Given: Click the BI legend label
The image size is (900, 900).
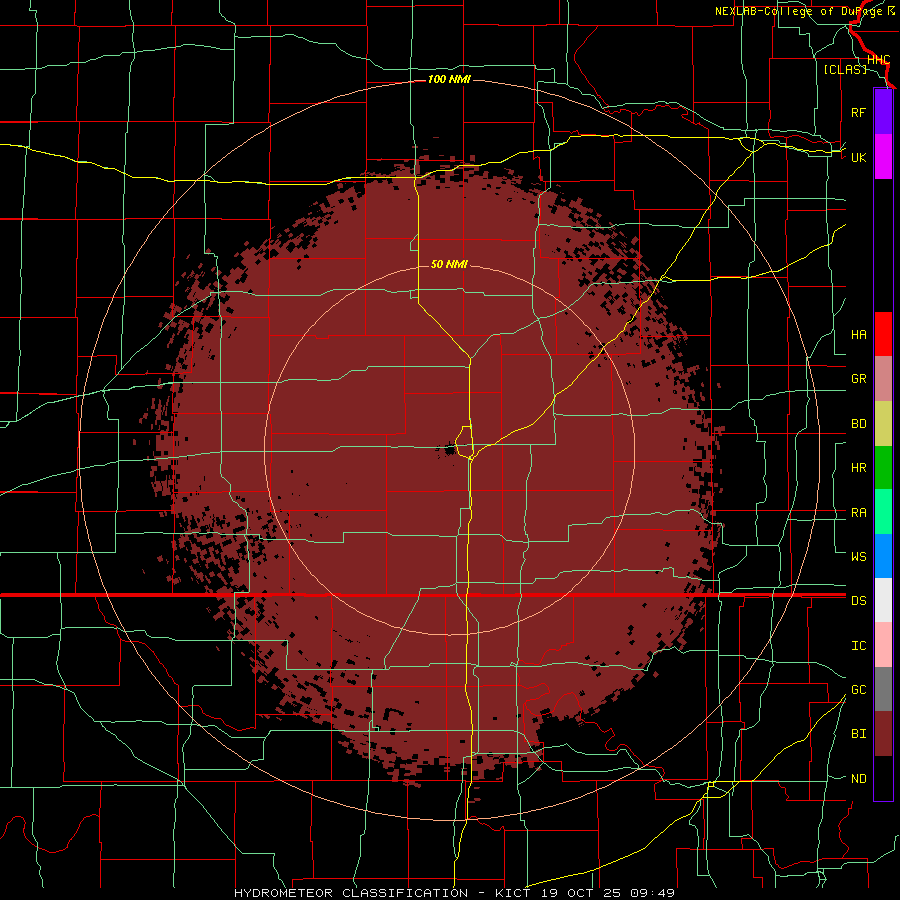Looking at the screenshot, I should [858, 734].
